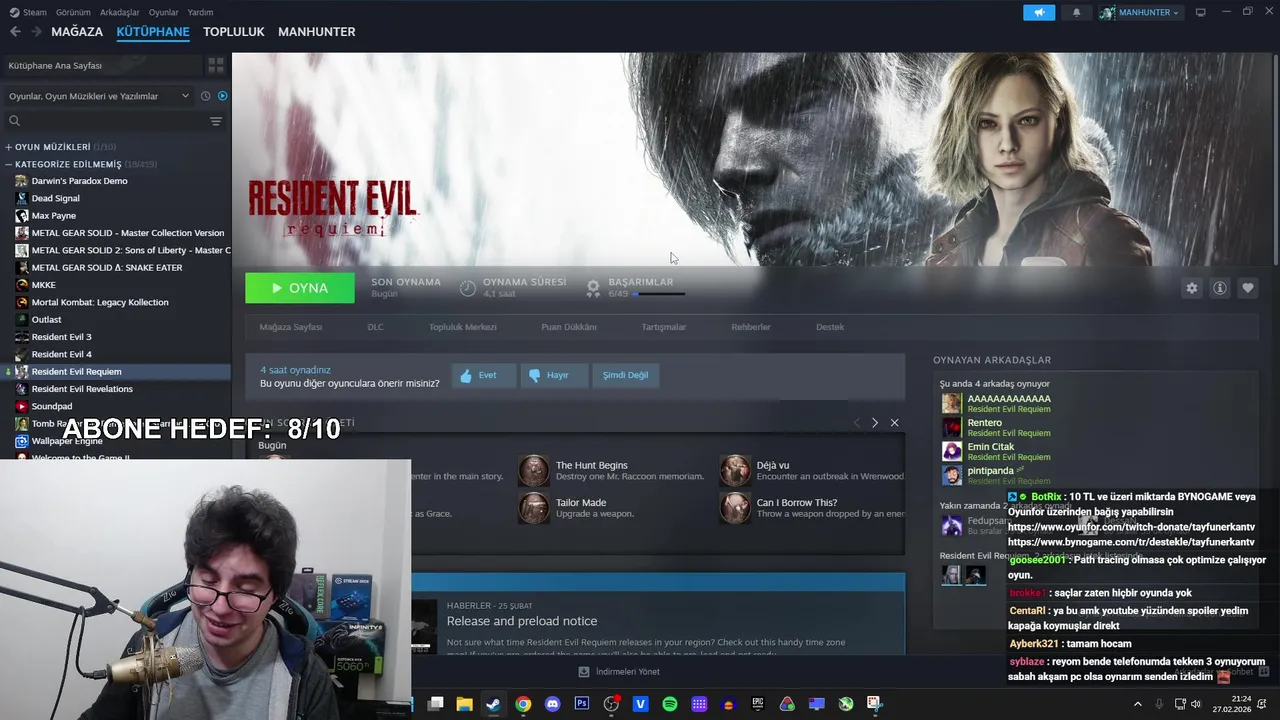Select METAL GEAR SOLID Master Collection Version

pyautogui.click(x=127, y=233)
